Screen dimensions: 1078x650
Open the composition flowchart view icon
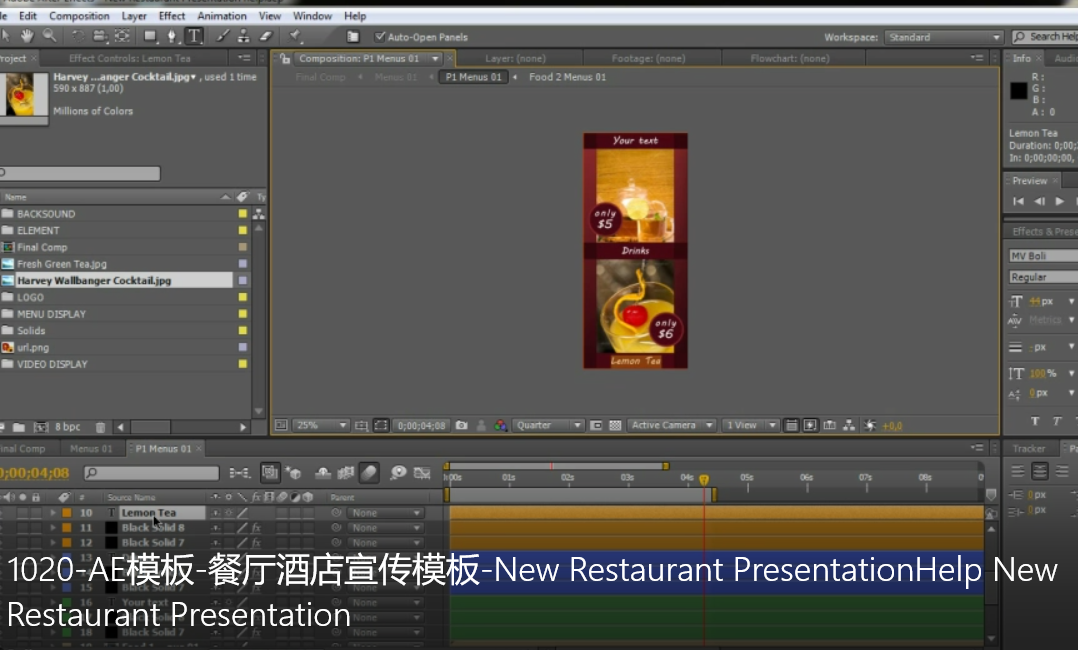tap(849, 426)
